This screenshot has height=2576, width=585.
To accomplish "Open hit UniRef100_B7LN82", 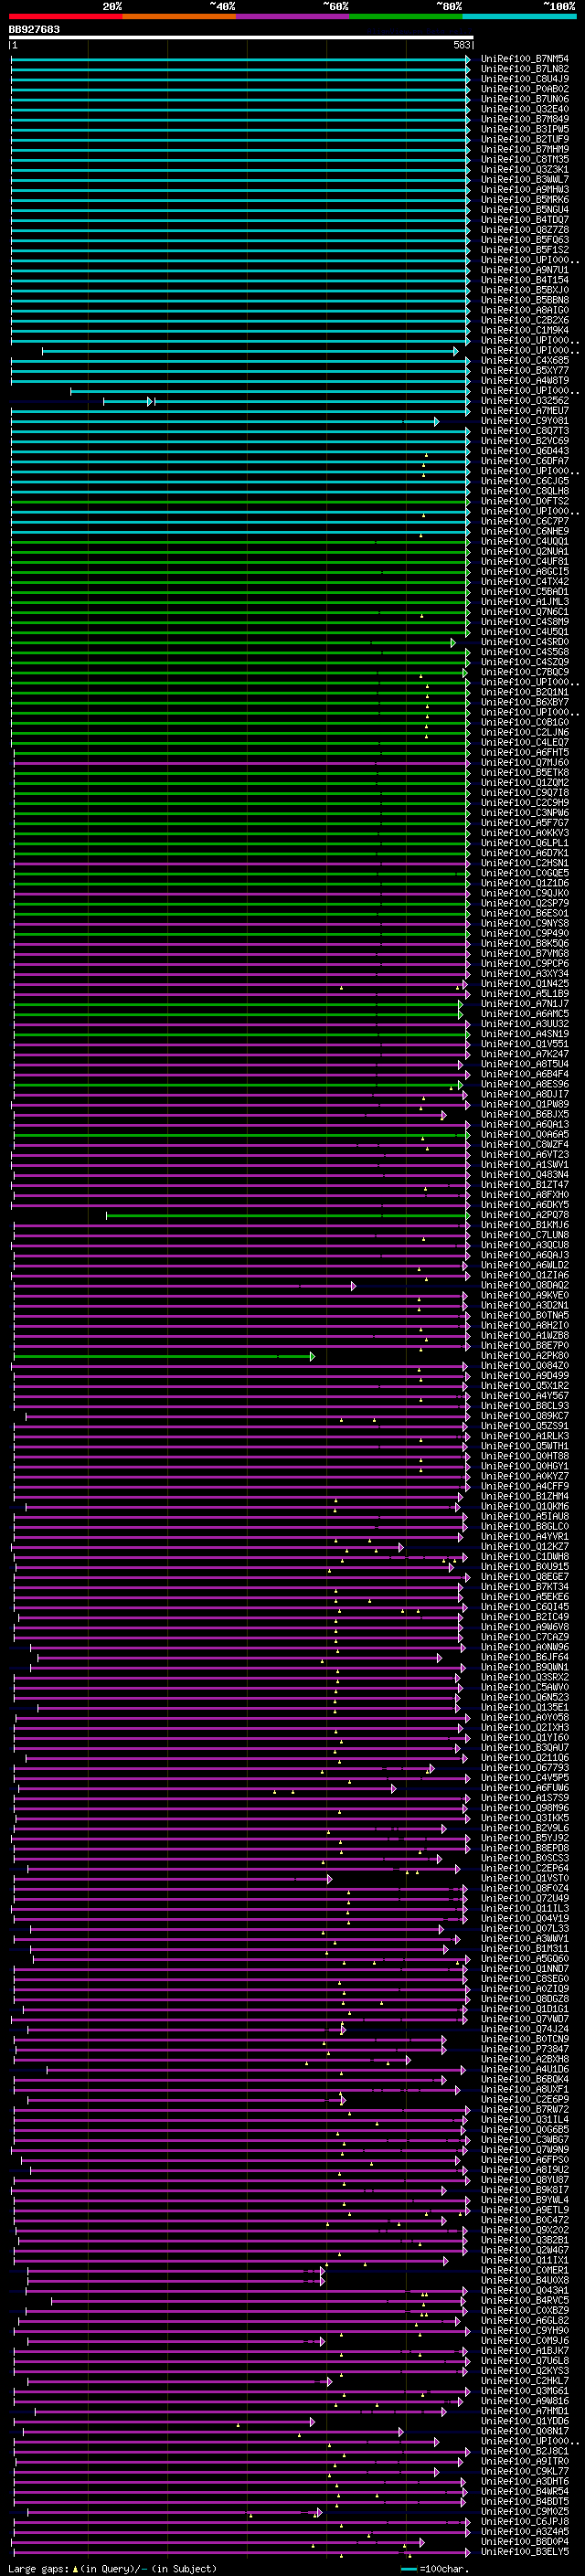I will pos(524,69).
